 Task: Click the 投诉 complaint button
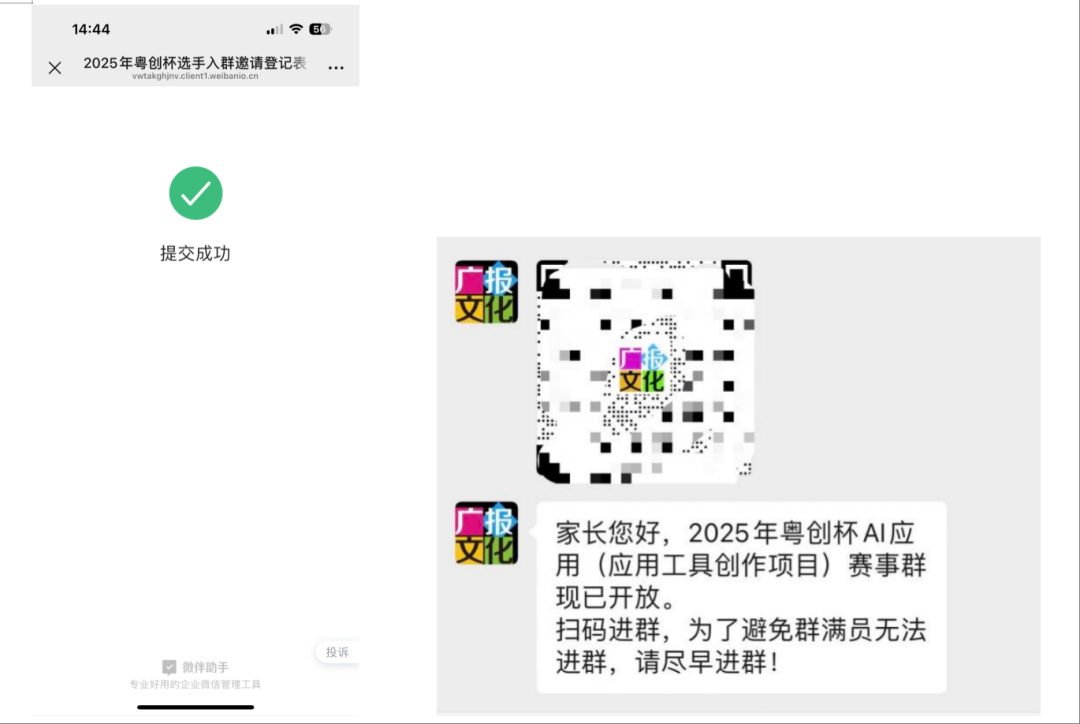tap(338, 652)
